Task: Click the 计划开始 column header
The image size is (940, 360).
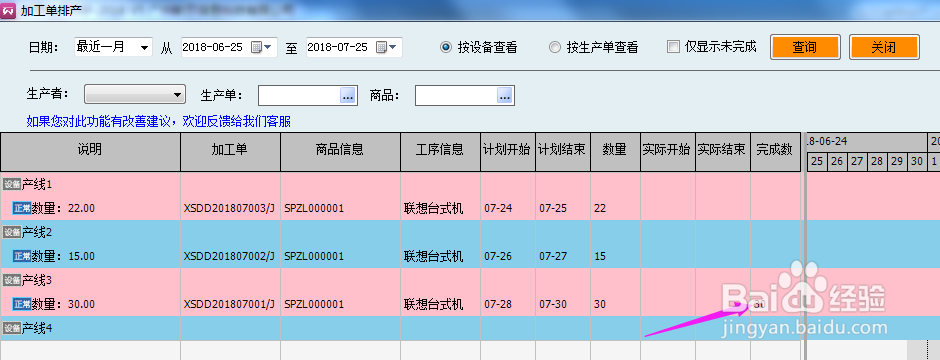Action: pos(508,152)
